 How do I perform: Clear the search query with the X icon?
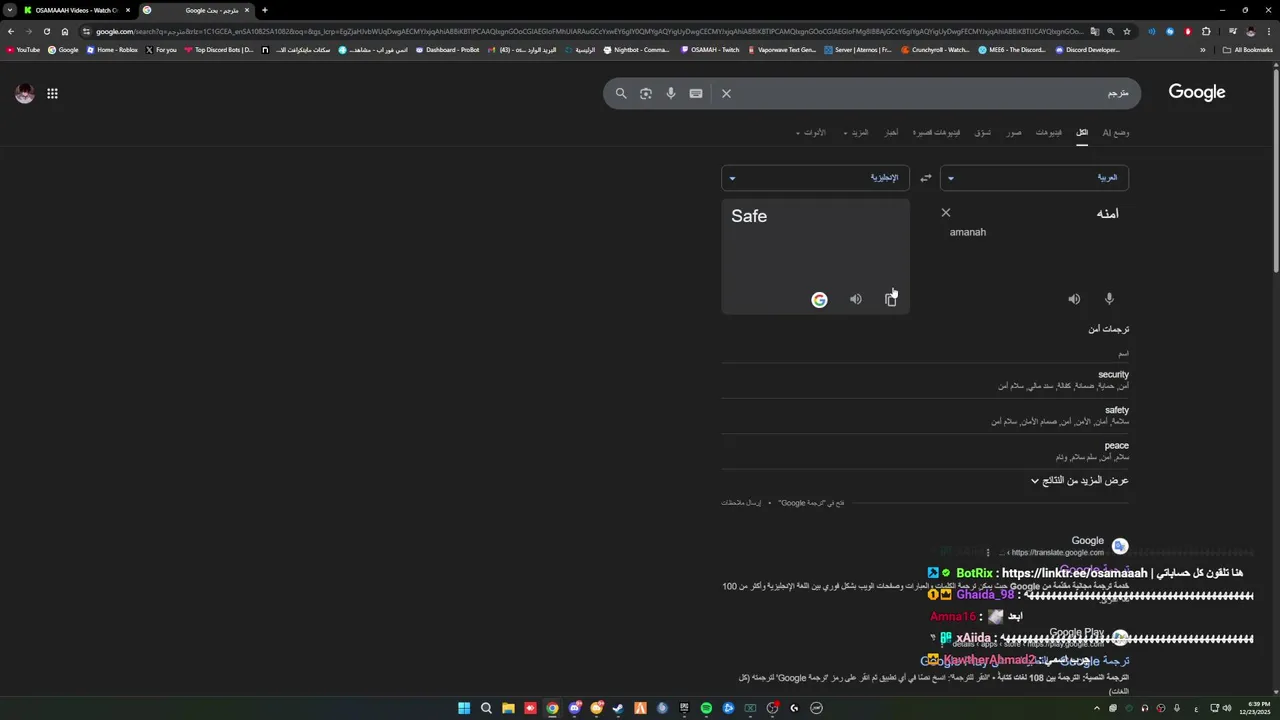click(726, 93)
